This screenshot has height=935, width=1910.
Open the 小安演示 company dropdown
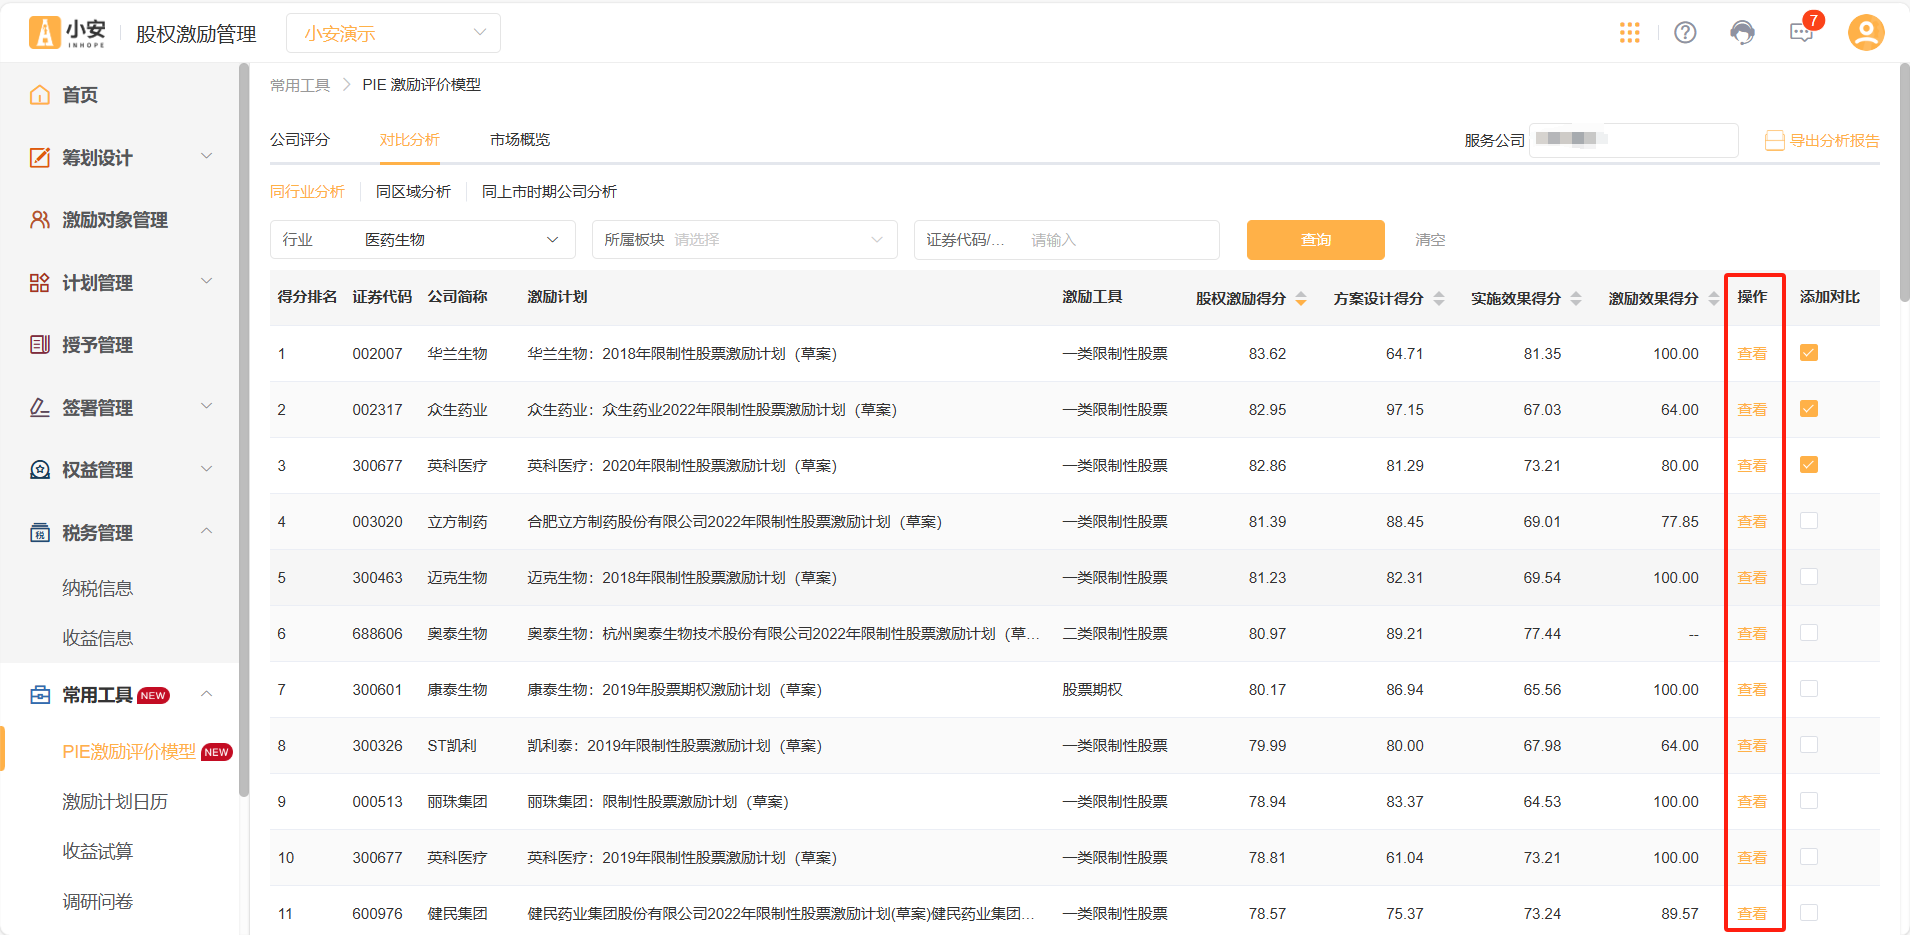pos(393,33)
